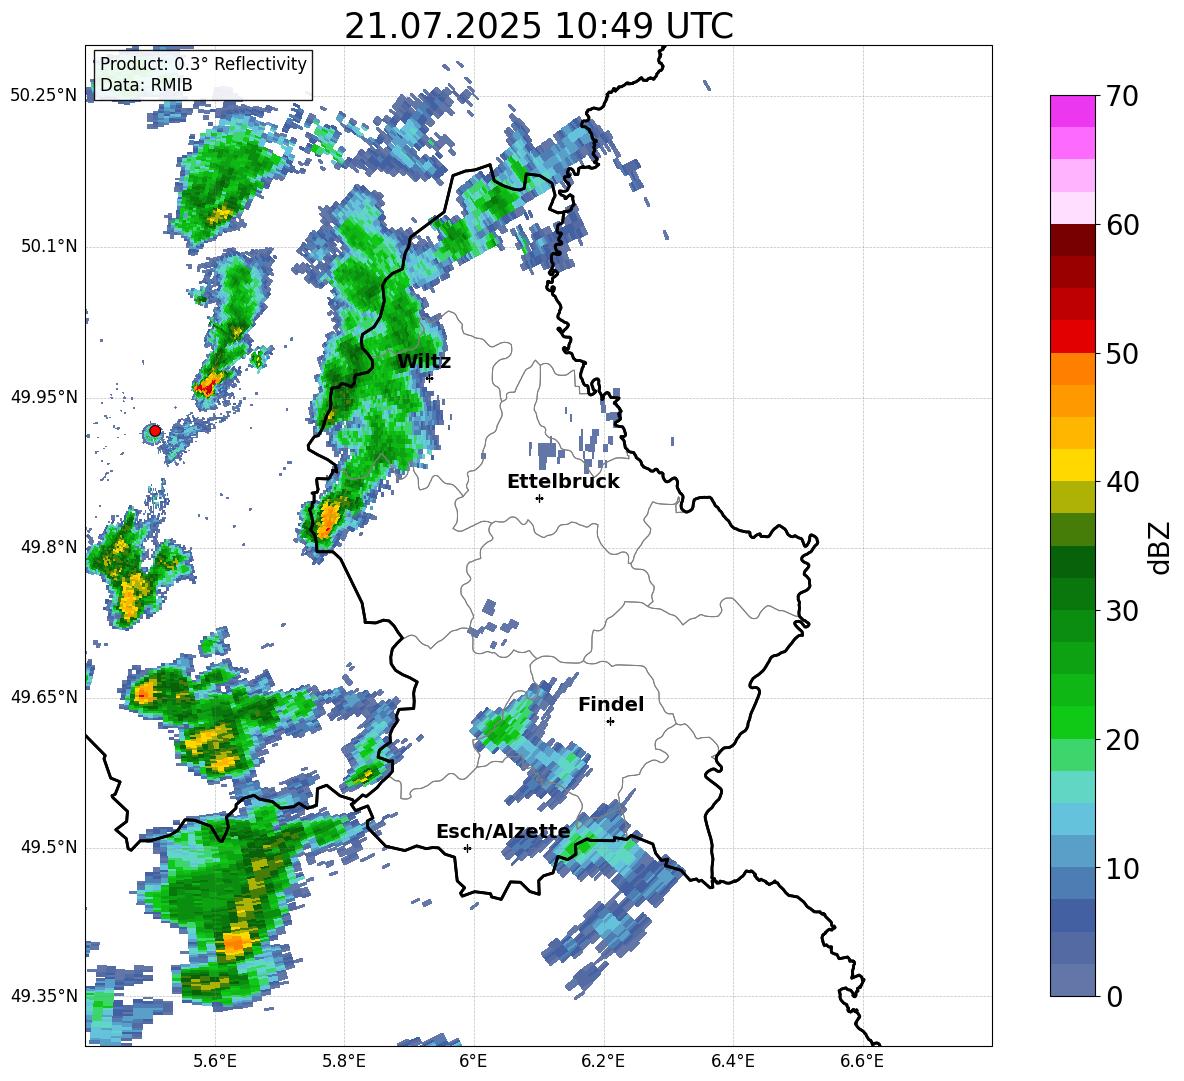Click the 6.4°E longitude label
The image size is (1184, 1081).
732,1061
